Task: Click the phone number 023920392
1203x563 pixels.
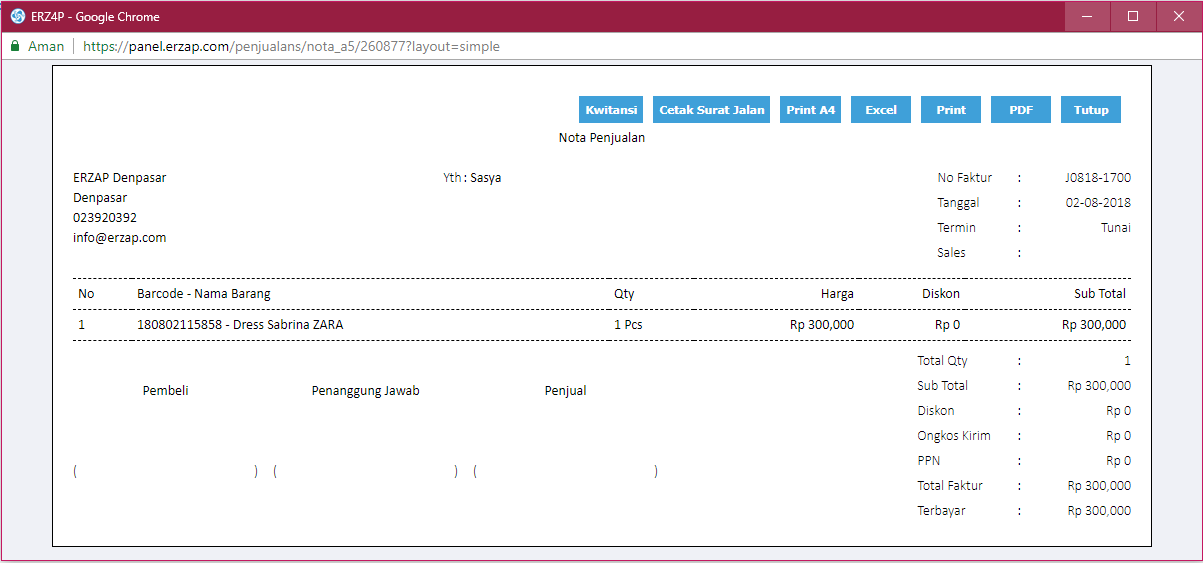Action: 105,218
